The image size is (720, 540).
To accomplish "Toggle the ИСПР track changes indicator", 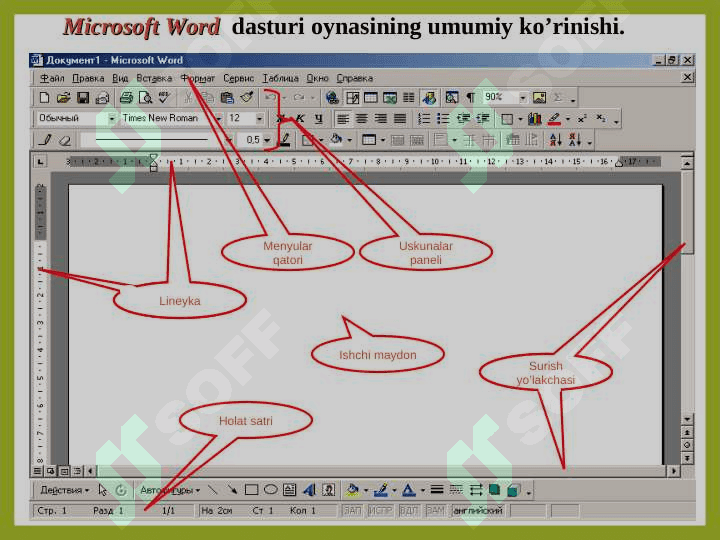I will coord(380,511).
